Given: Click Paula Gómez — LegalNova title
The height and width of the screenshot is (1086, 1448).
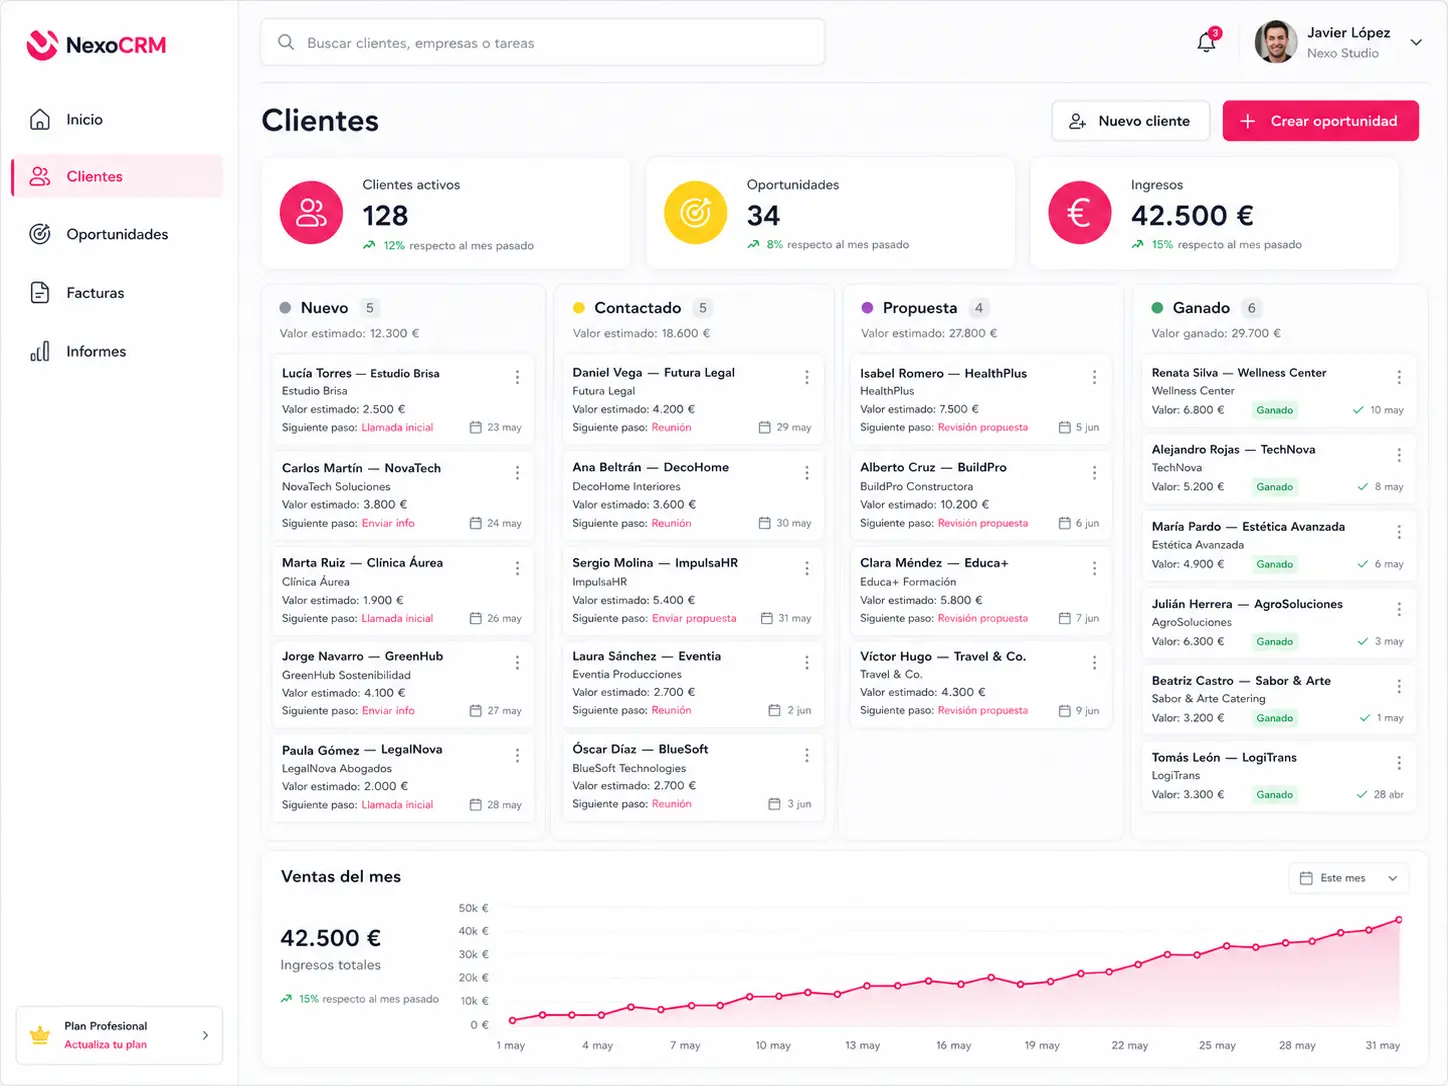Looking at the screenshot, I should 362,750.
